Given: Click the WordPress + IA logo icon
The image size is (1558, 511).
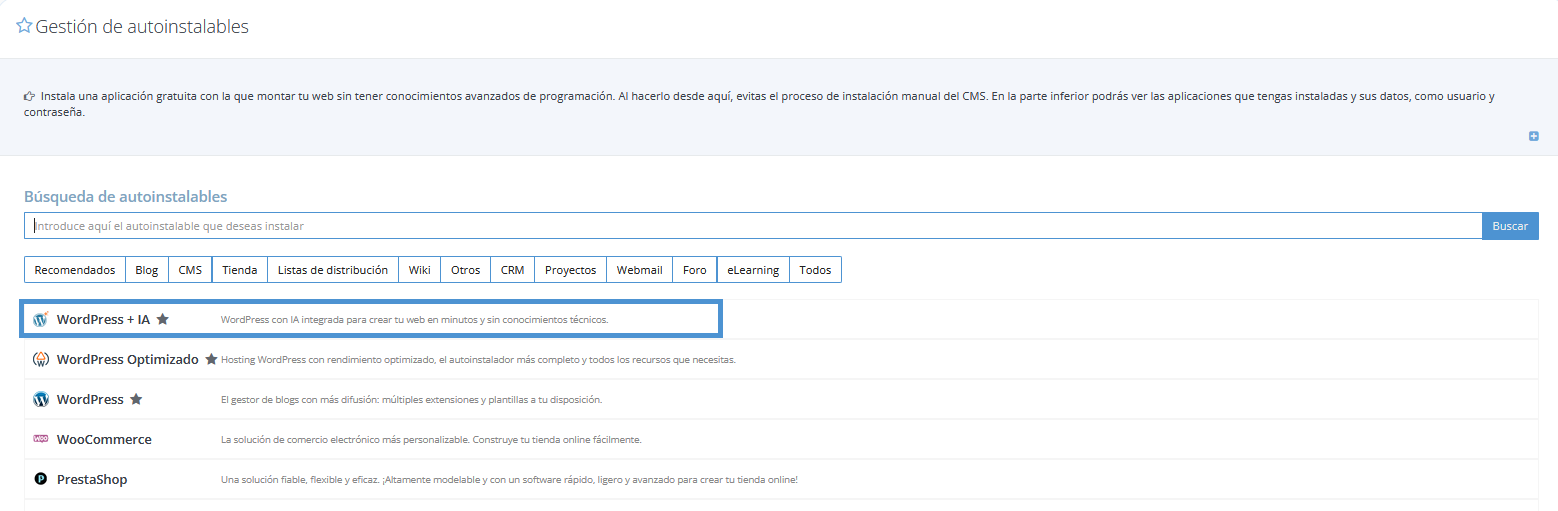Looking at the screenshot, I should pyautogui.click(x=41, y=320).
